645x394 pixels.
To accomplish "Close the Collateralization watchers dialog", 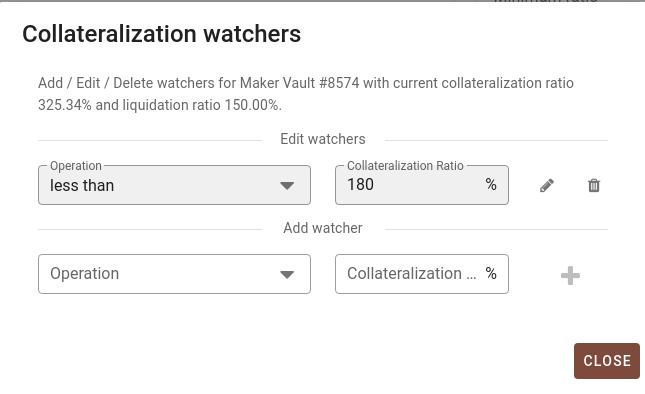I will click(607, 361).
